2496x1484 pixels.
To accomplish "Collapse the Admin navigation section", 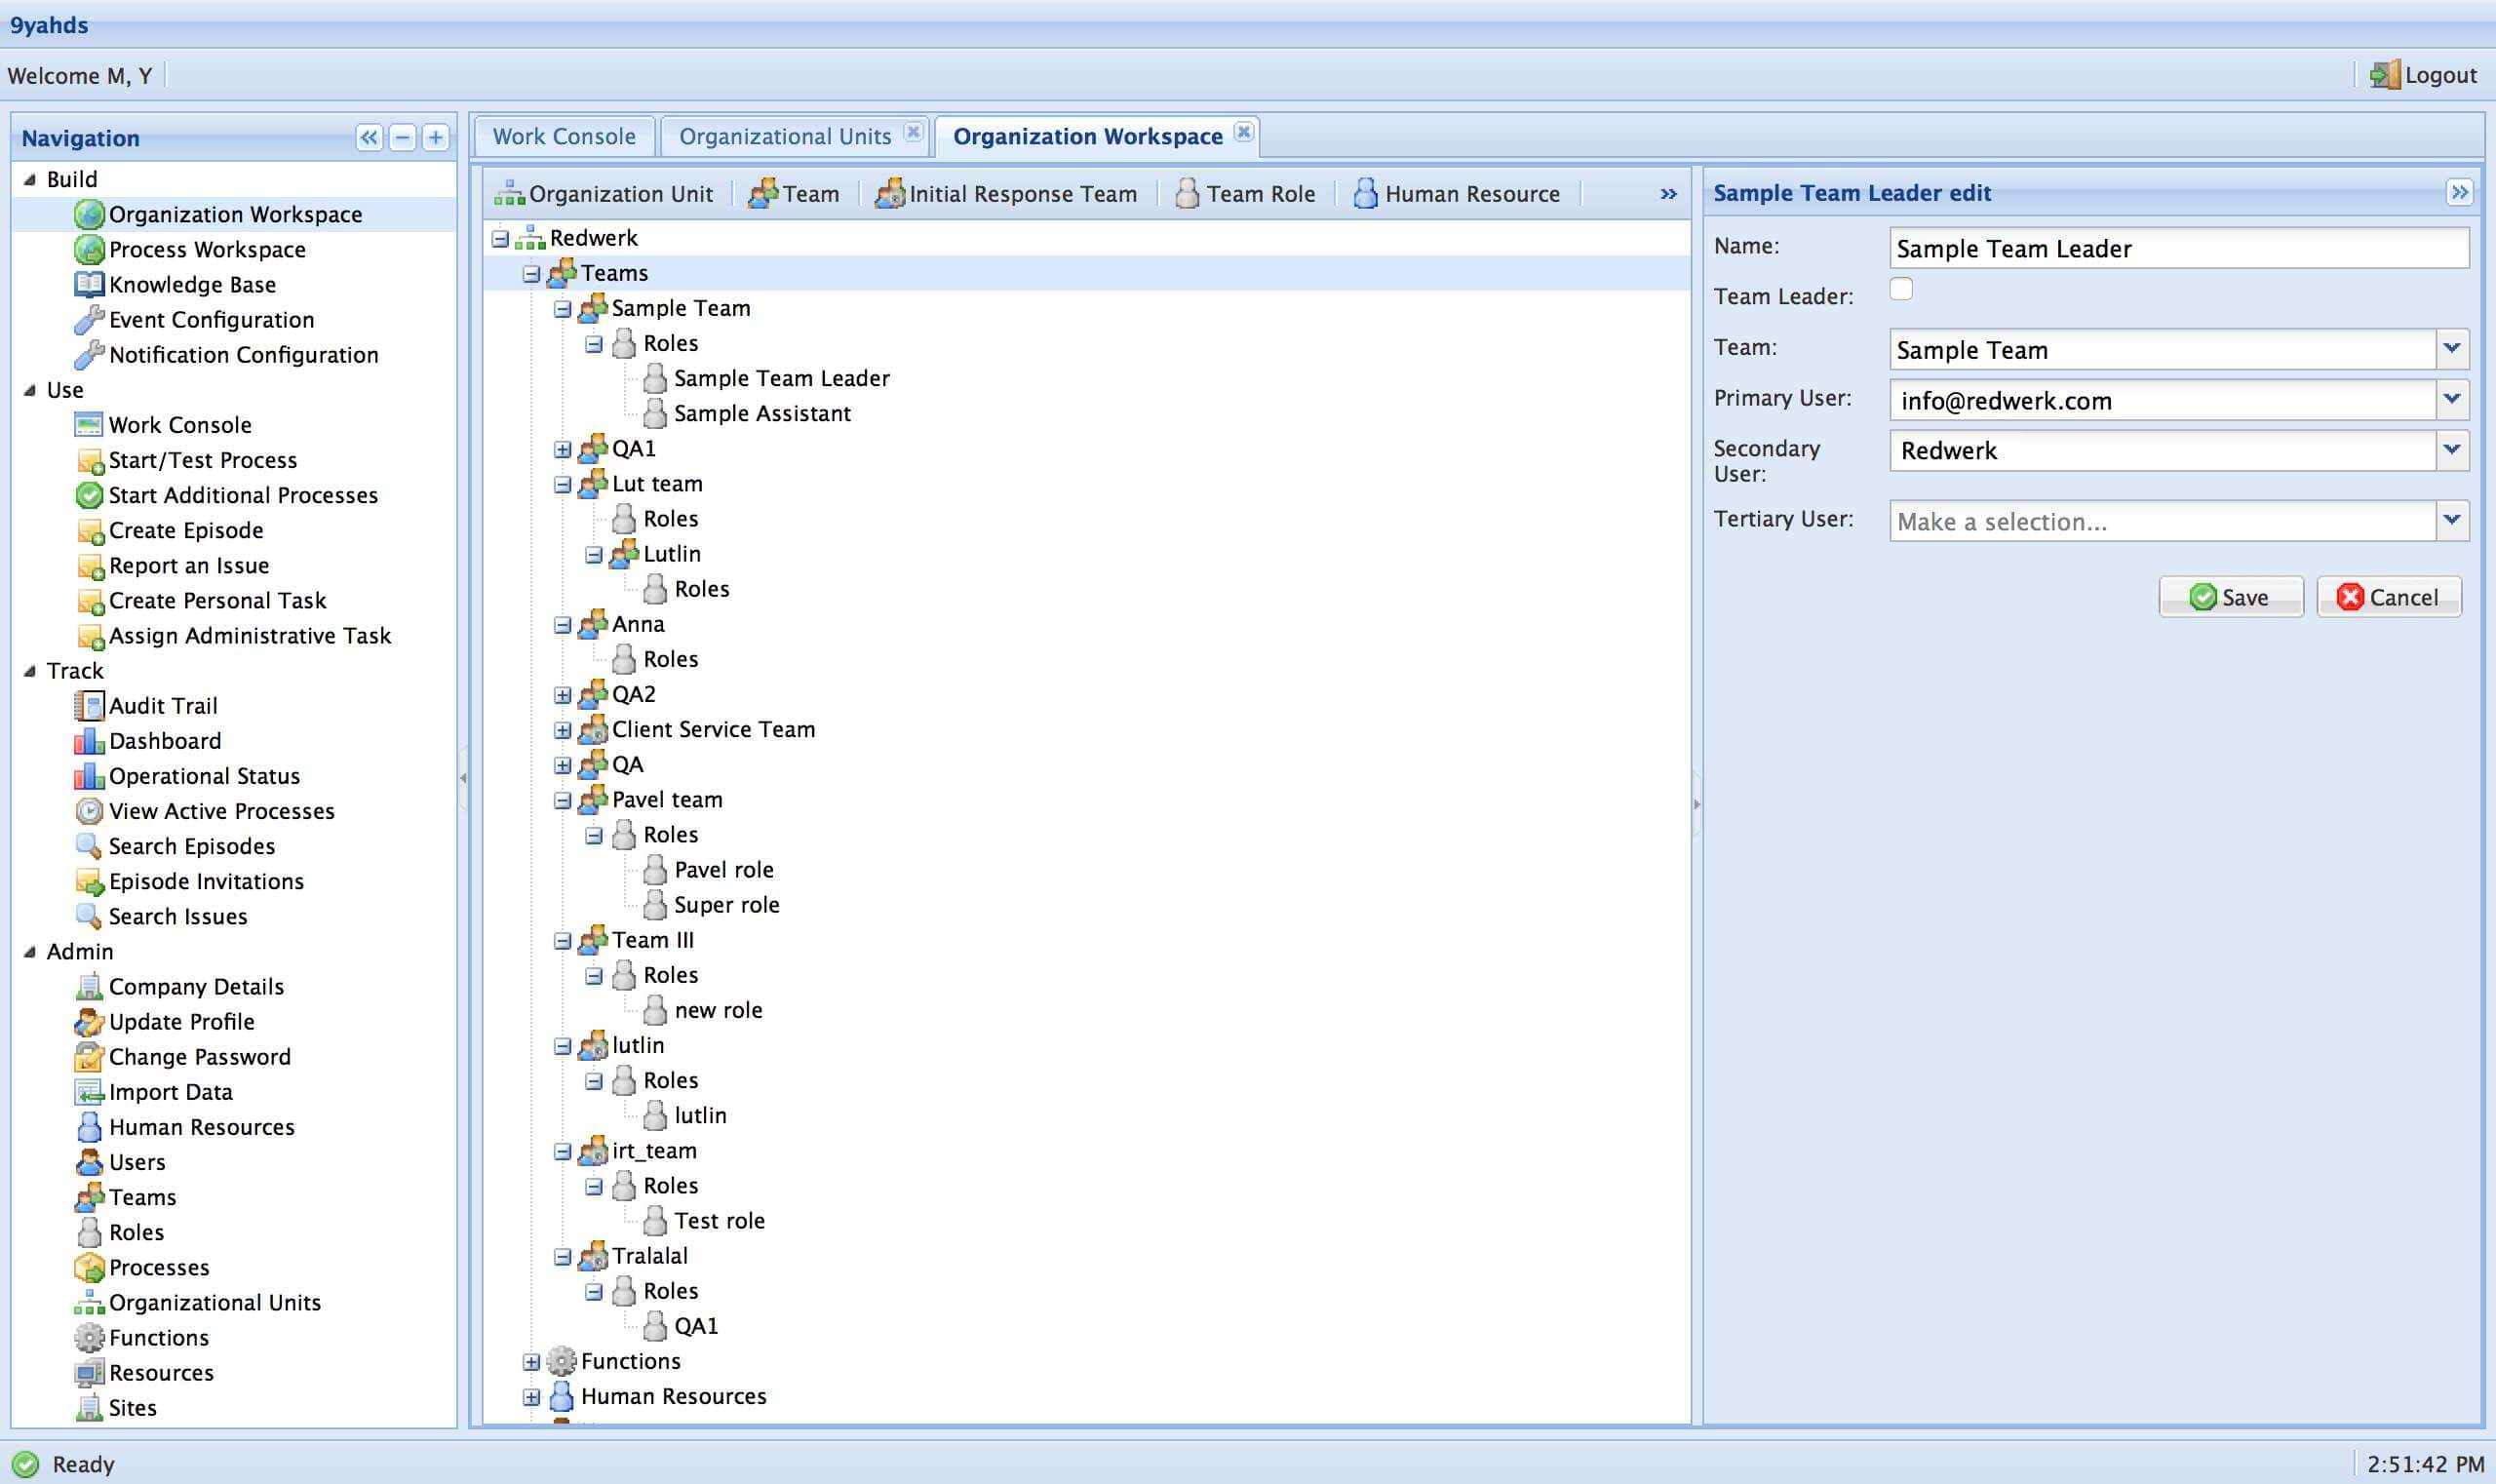I will (30, 952).
